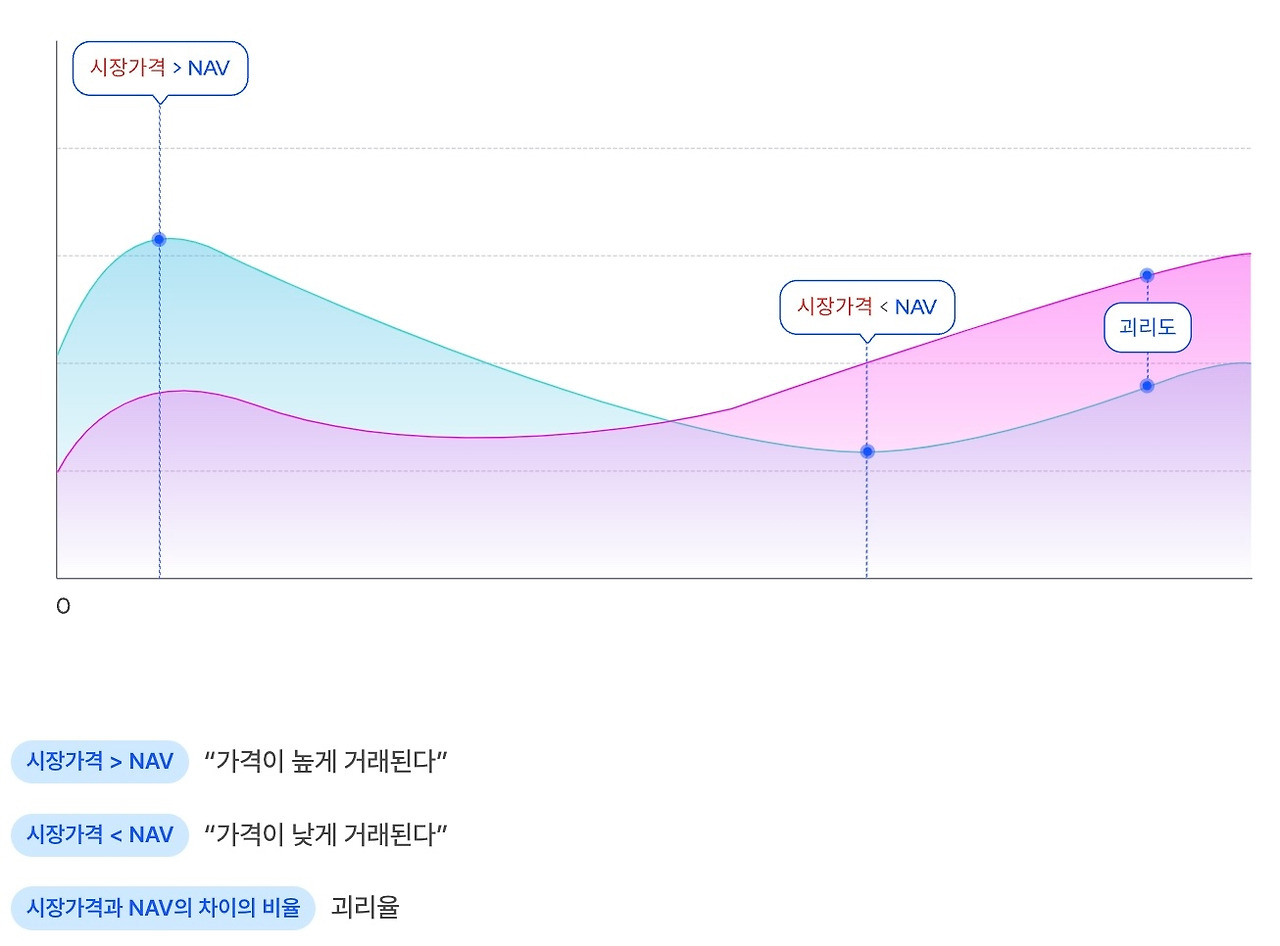This screenshot has height=946, width=1280.
Task: Click the text "가격이 높게 거래된다"
Action: pos(325,761)
